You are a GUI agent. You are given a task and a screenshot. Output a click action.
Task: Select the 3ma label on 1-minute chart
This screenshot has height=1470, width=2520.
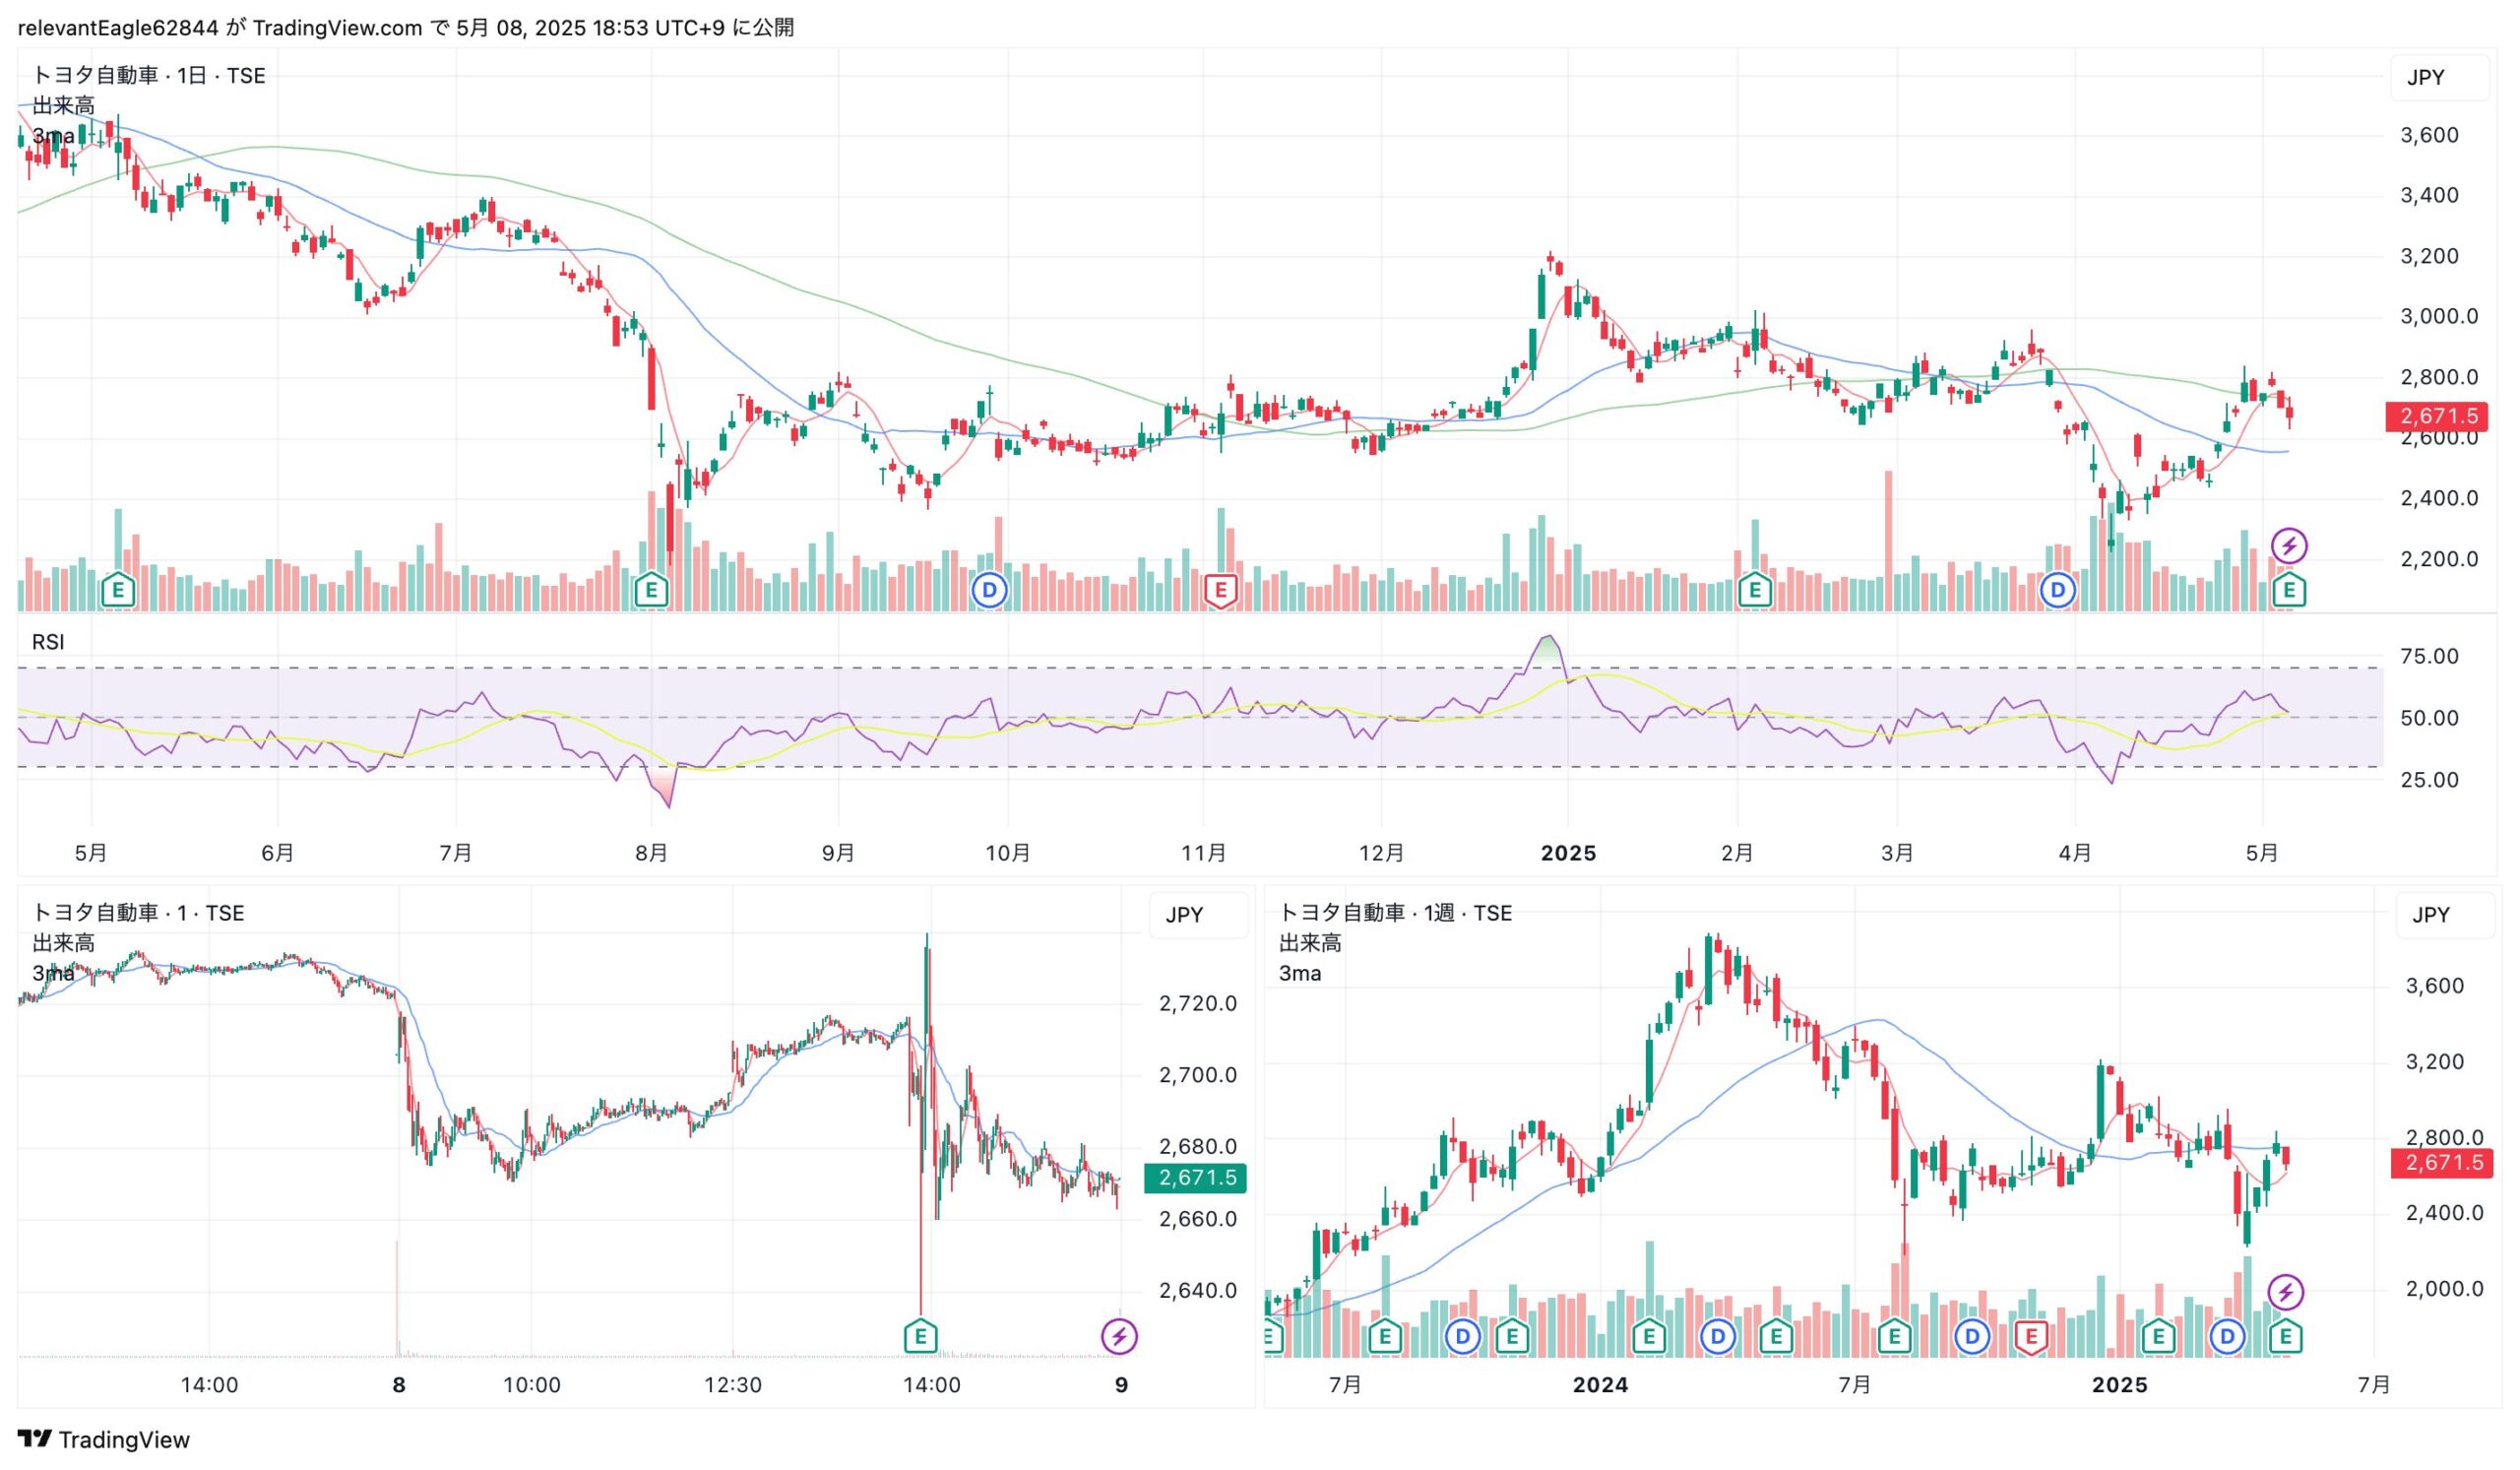53,973
